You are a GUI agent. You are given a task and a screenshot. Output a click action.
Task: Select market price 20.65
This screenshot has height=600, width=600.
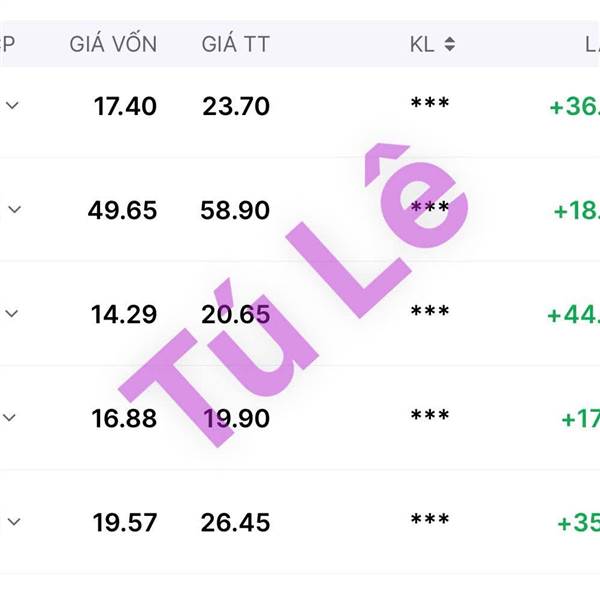[x=235, y=315]
